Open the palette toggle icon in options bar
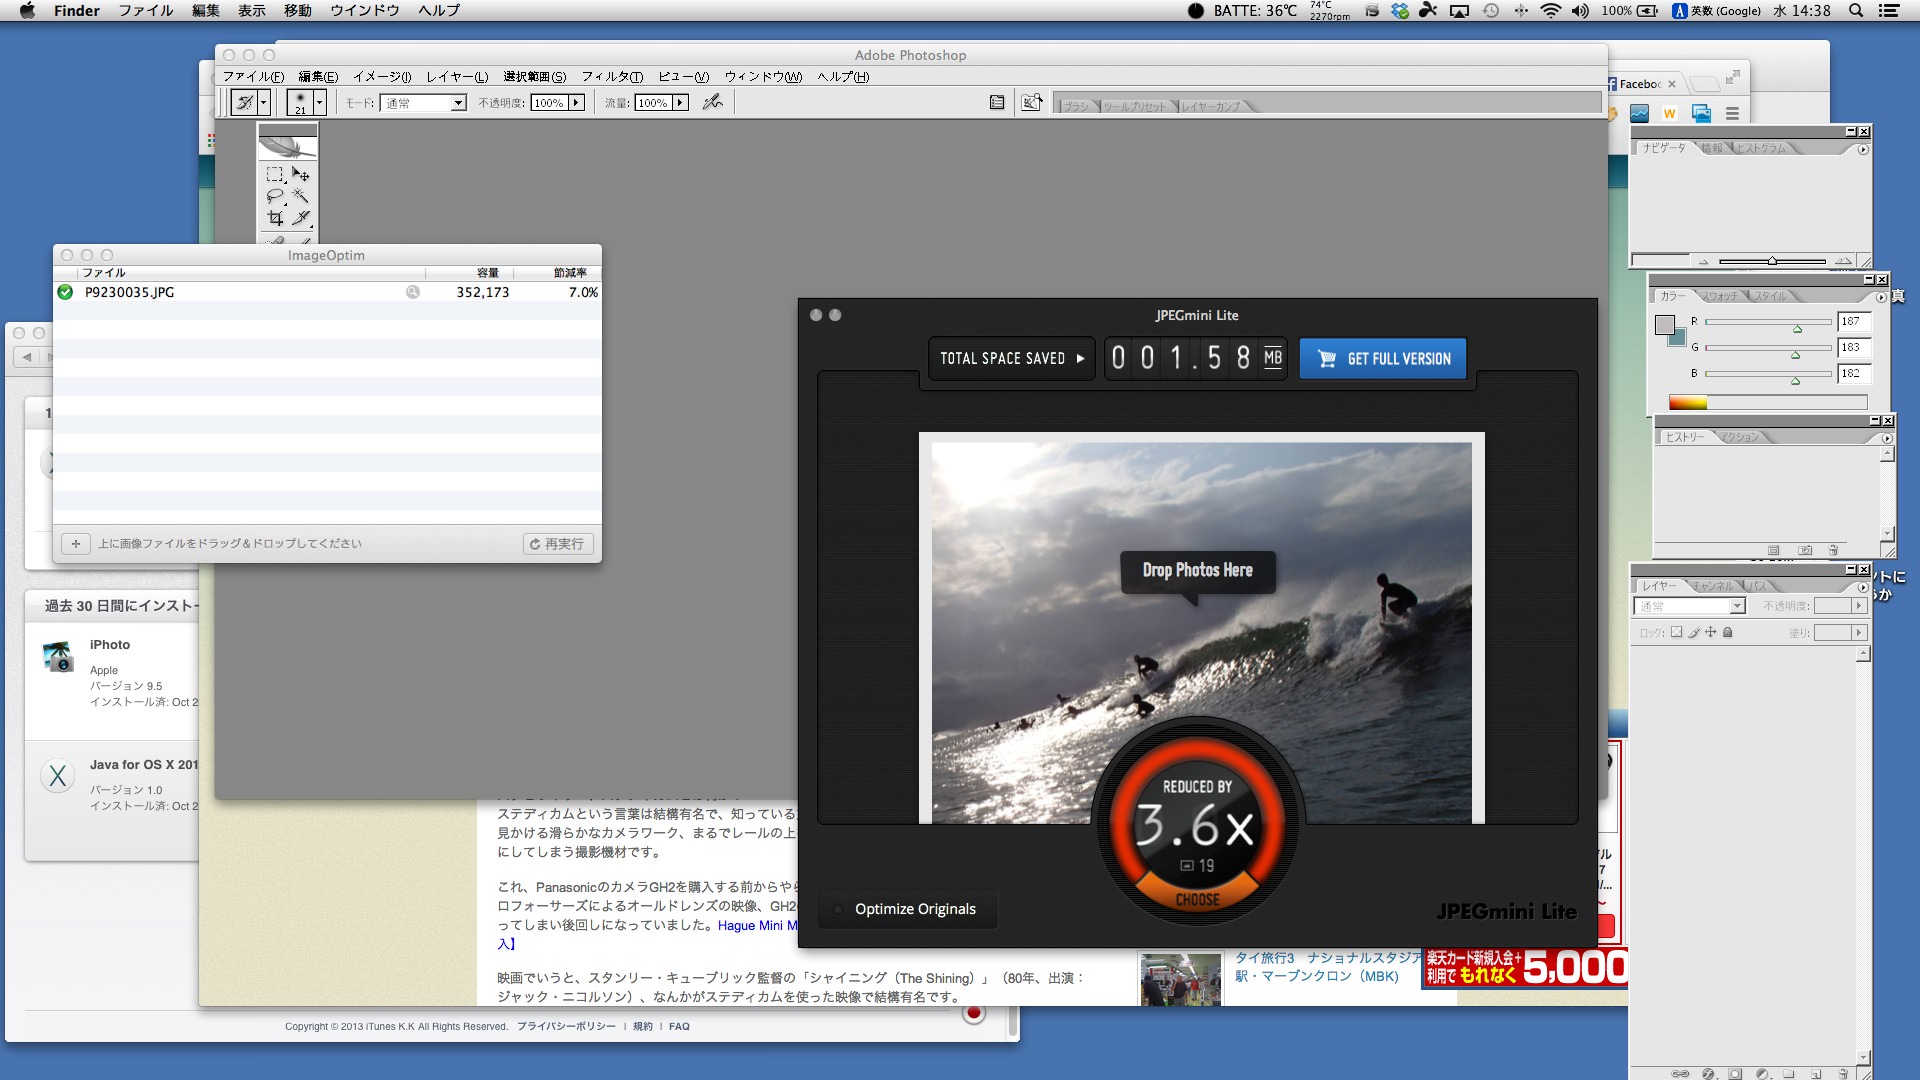Viewport: 1920px width, 1080px height. 997,102
